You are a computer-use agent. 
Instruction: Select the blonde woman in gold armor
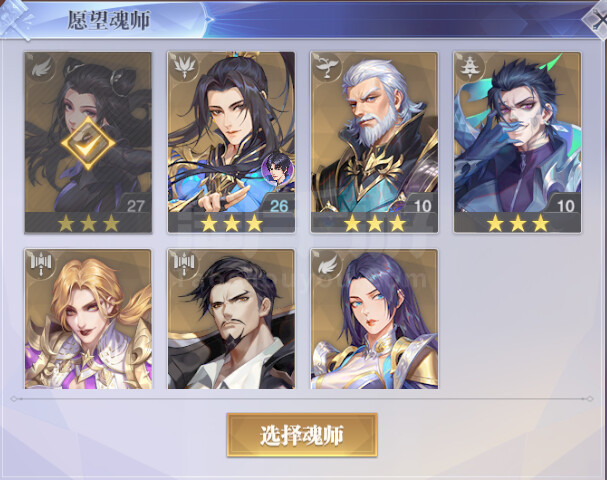pyautogui.click(x=88, y=319)
